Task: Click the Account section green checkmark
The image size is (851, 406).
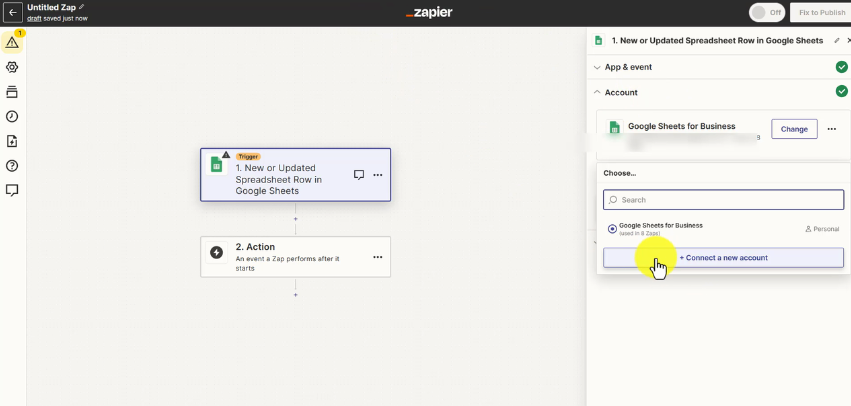Action: pyautogui.click(x=841, y=91)
